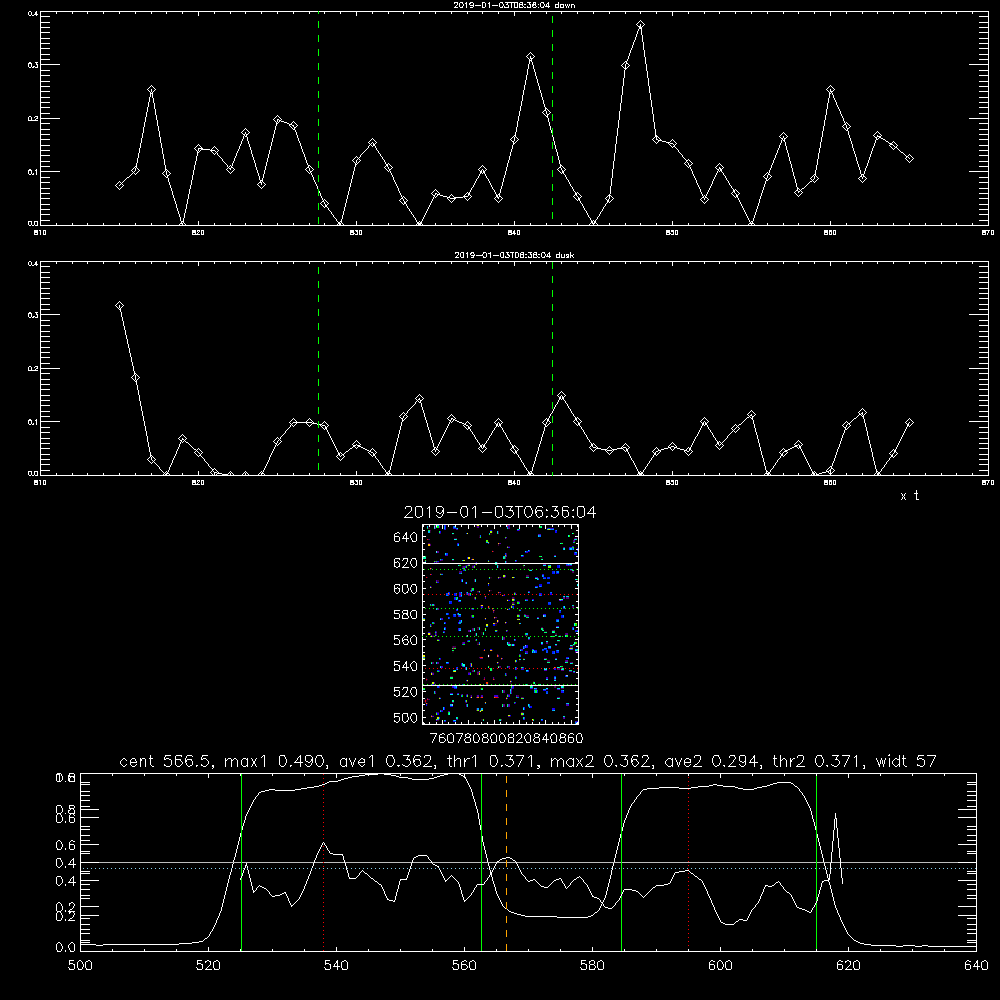Viewport: 1000px width, 1000px height.
Task: Click the 'thr2 0.371' statistic text
Action: (x=817, y=761)
